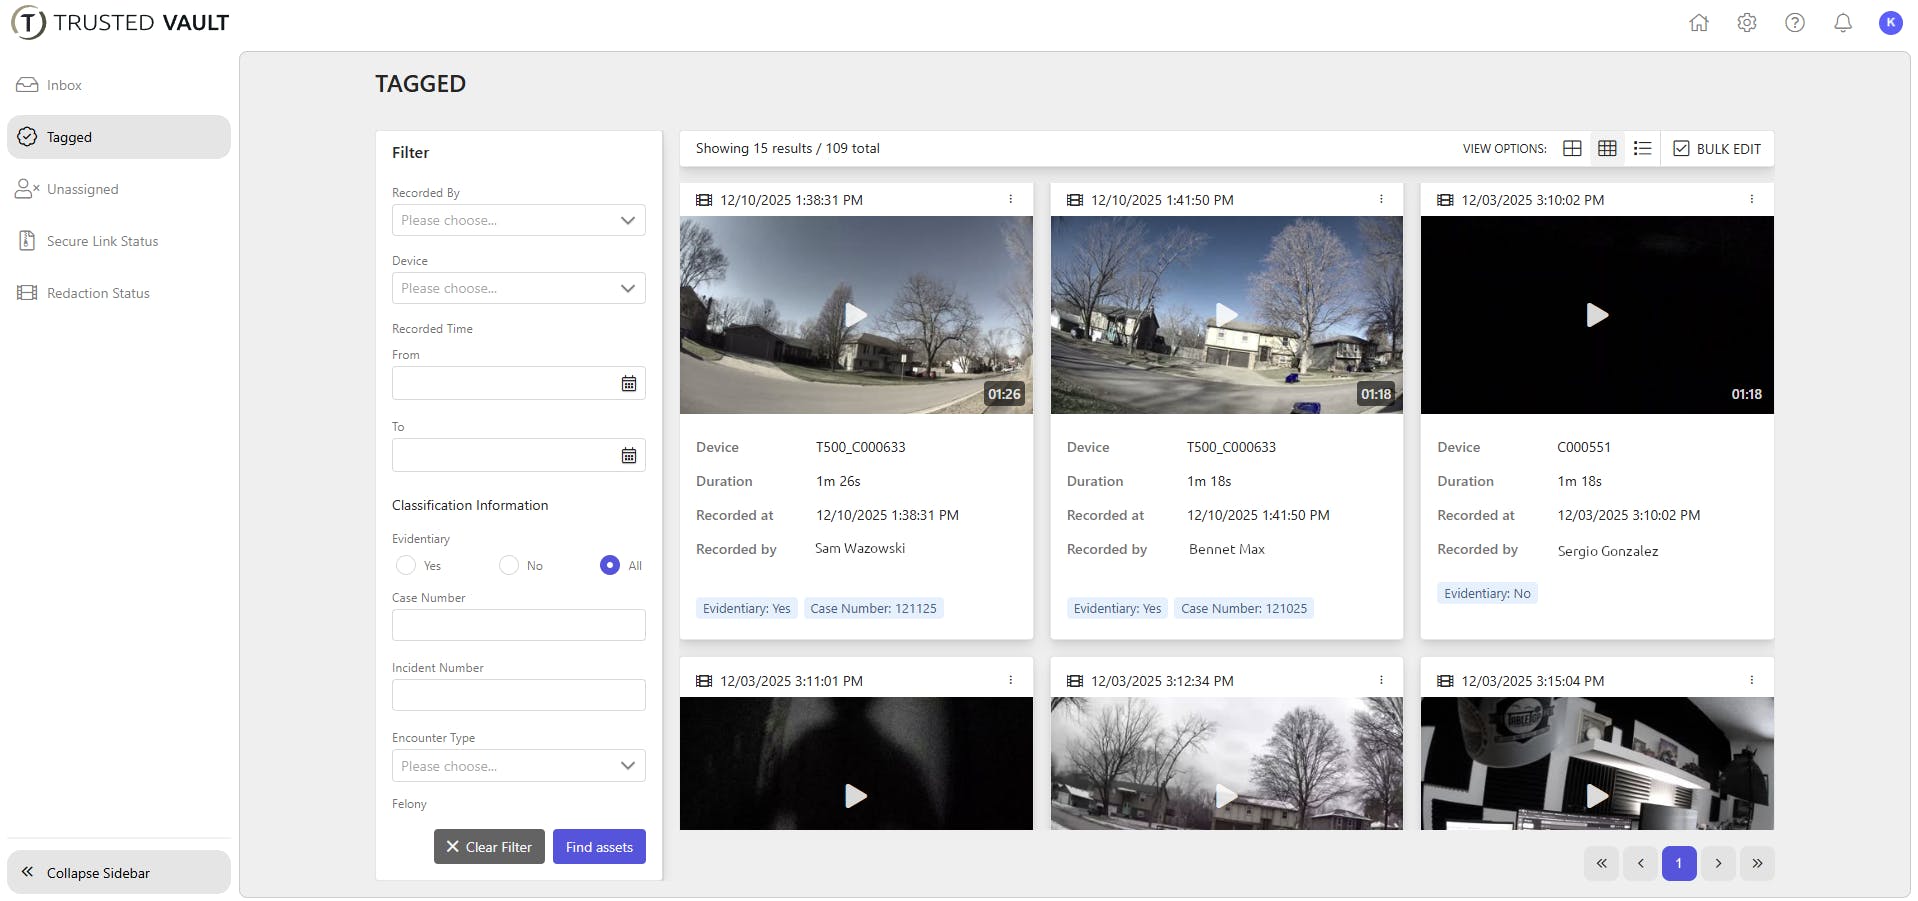Collapse the sidebar
The image size is (1918, 901).
point(118,872)
